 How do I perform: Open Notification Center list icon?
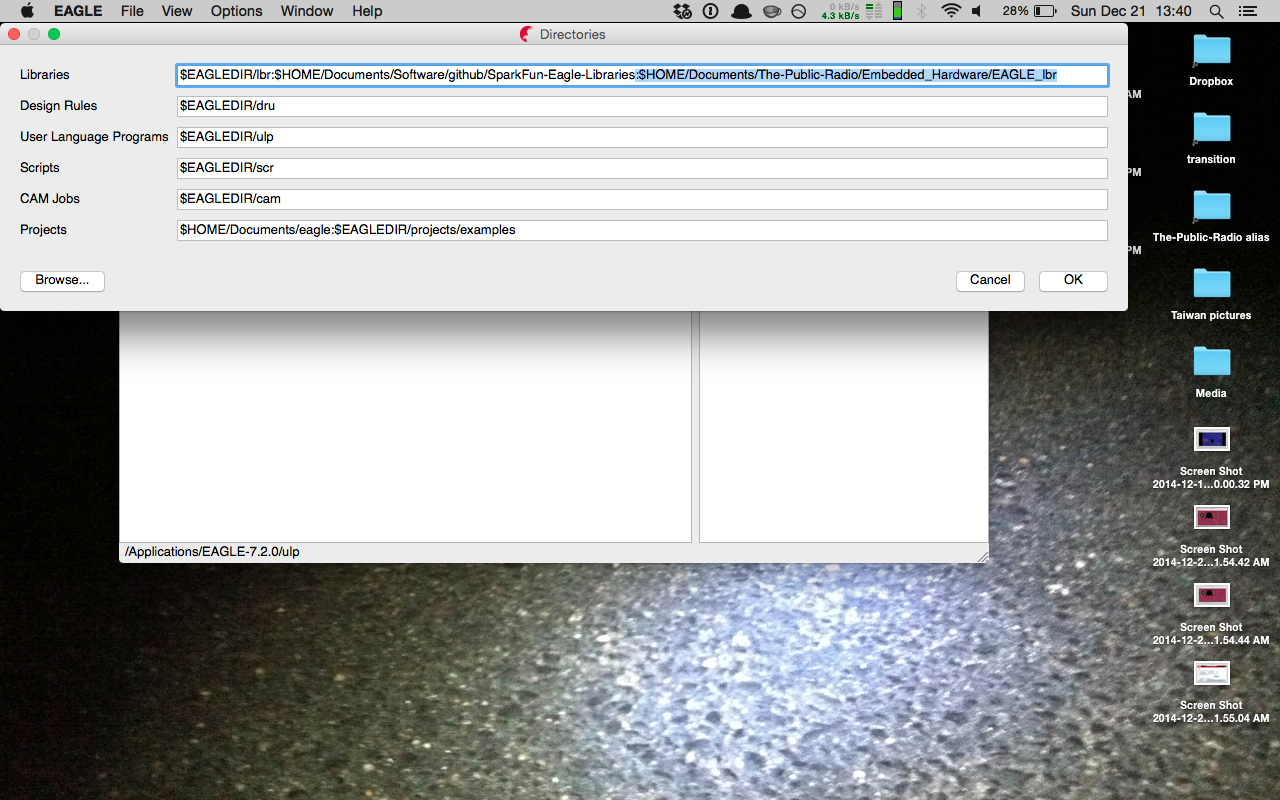coord(1247,11)
